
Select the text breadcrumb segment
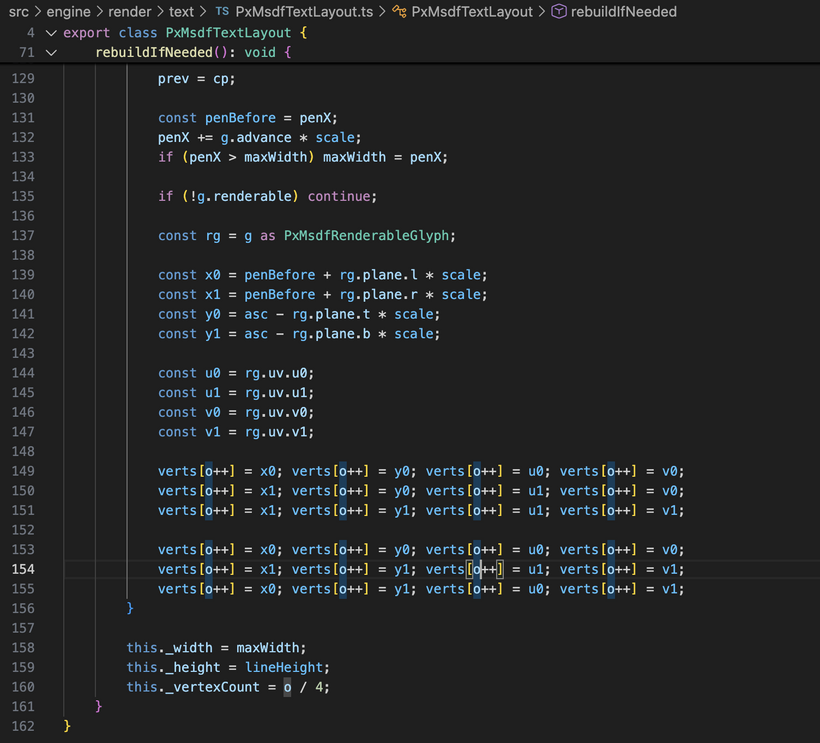[x=182, y=12]
